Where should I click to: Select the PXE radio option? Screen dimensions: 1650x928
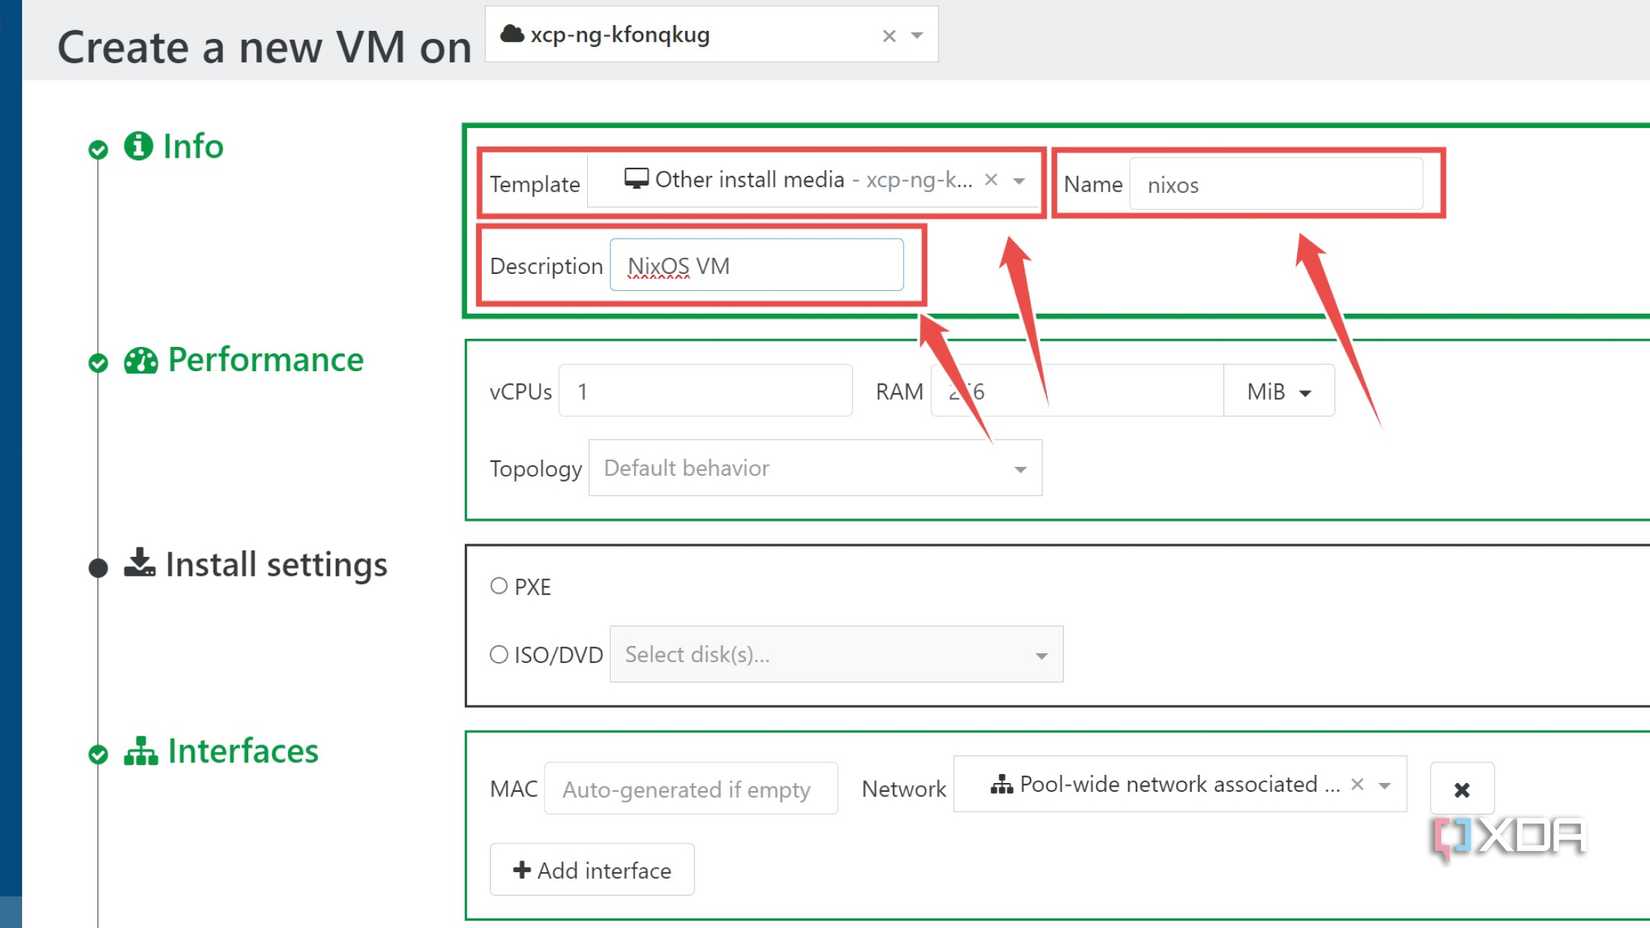[x=499, y=586]
